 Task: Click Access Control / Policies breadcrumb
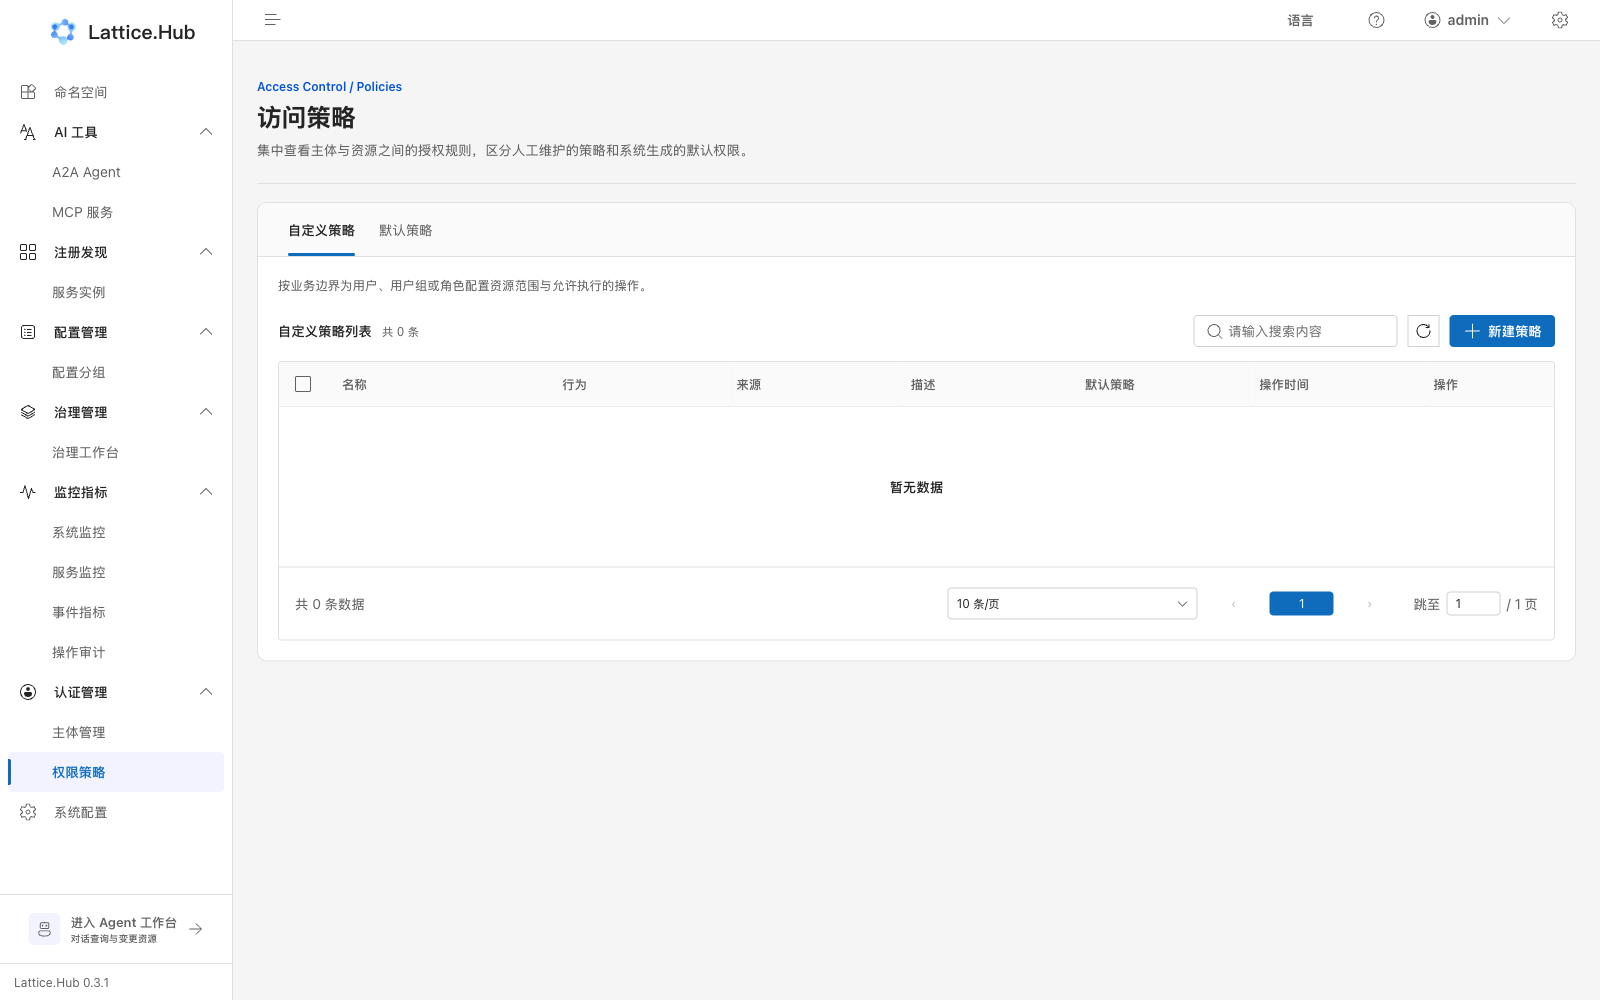329,87
